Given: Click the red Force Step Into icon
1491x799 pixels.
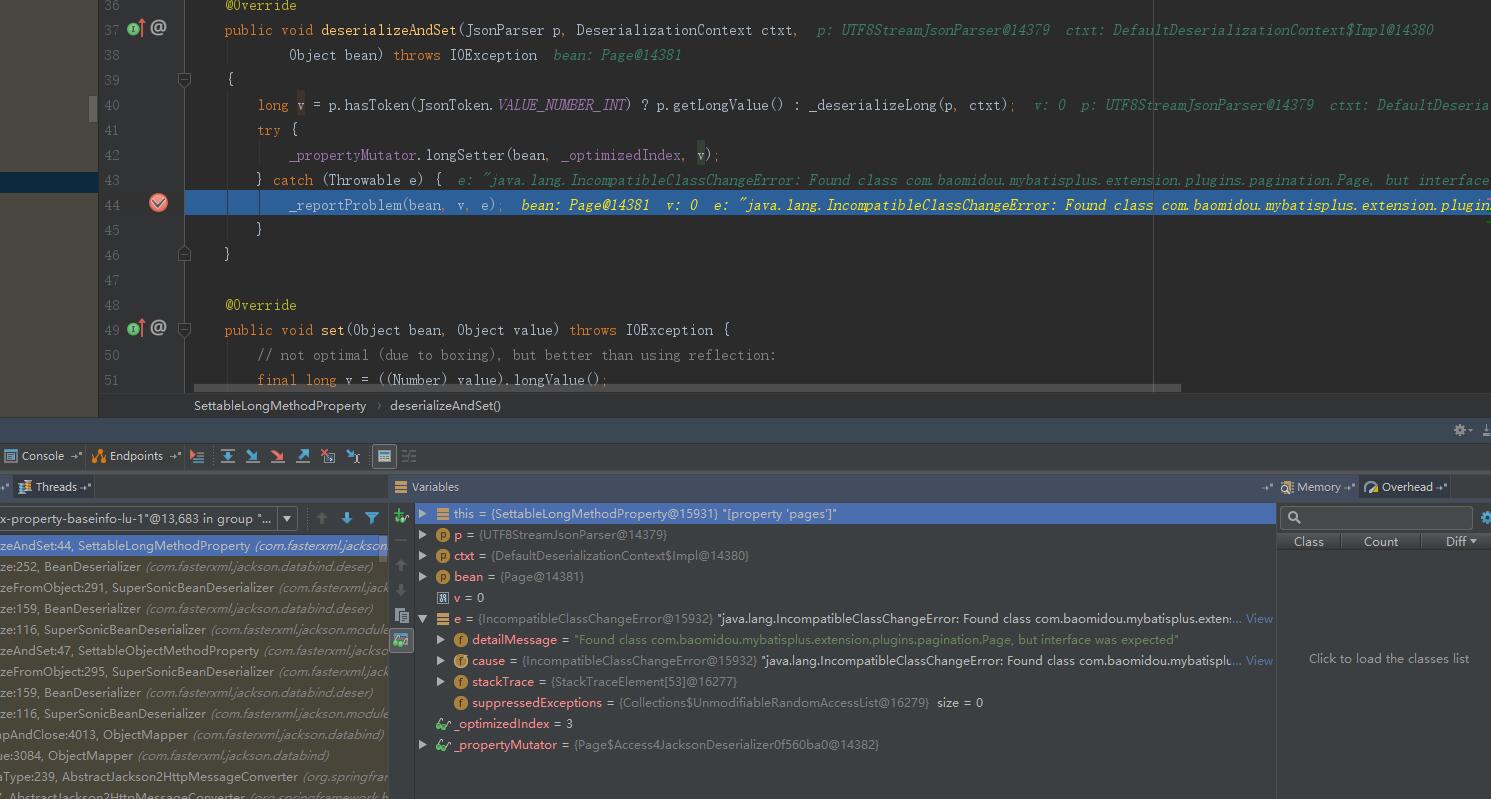Looking at the screenshot, I should point(278,456).
